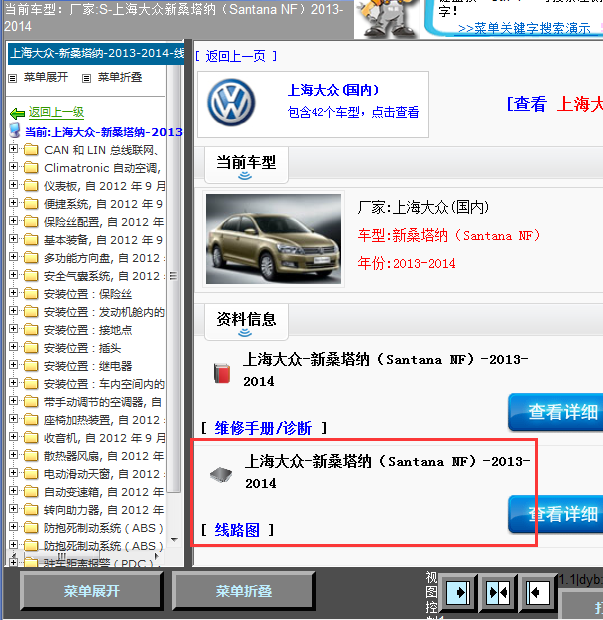Click the computer icon beside 当前:上海大众
603x620 pixels.
point(15,130)
